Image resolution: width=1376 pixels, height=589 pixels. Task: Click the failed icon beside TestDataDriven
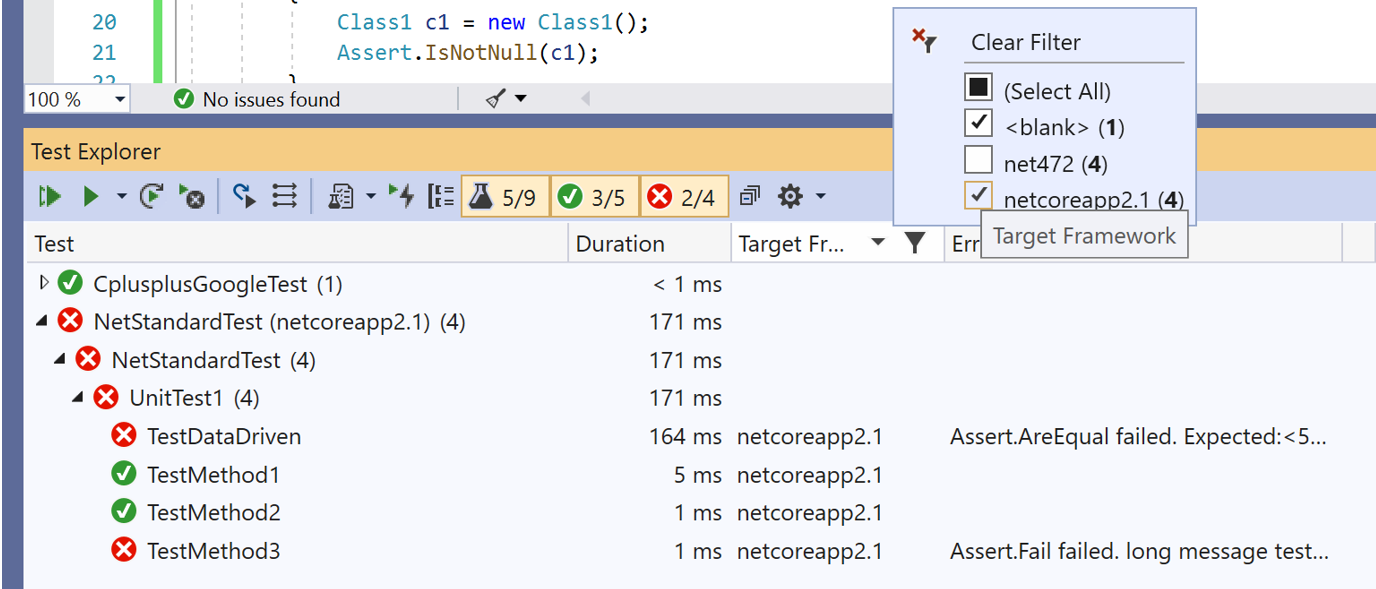124,435
